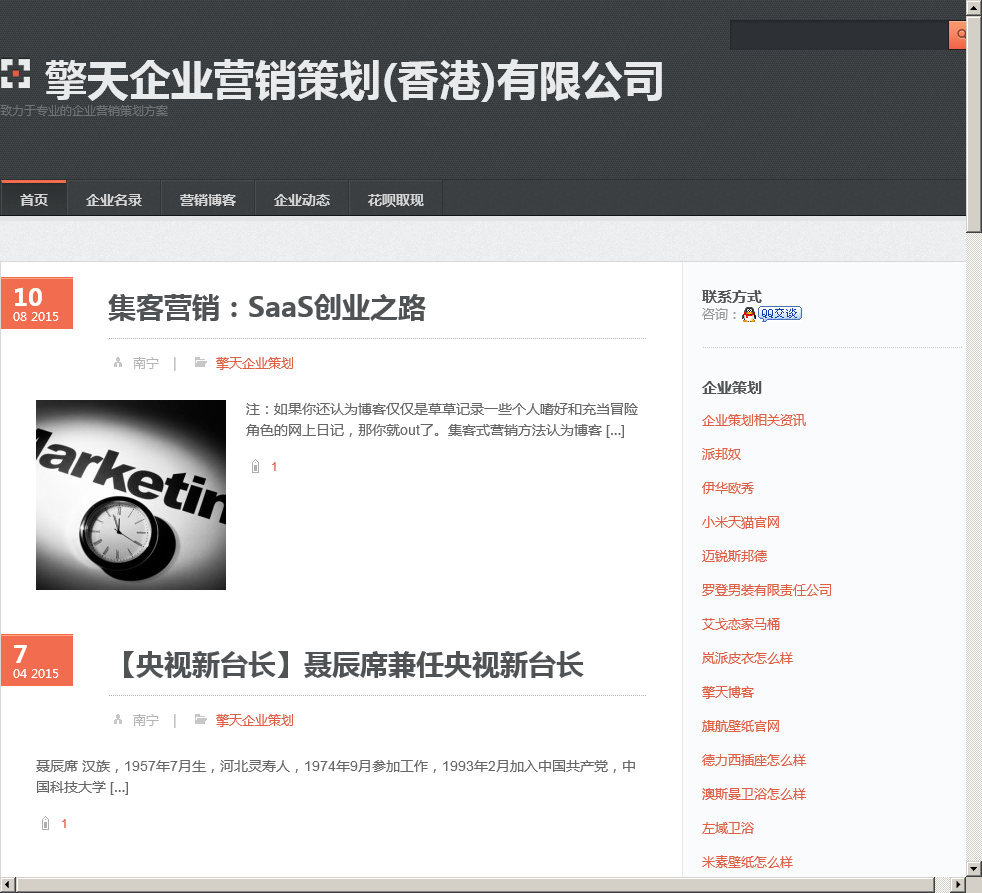This screenshot has width=982, height=893.
Task: Open sidebar link 旗航壁纸官网
Action: 740,726
